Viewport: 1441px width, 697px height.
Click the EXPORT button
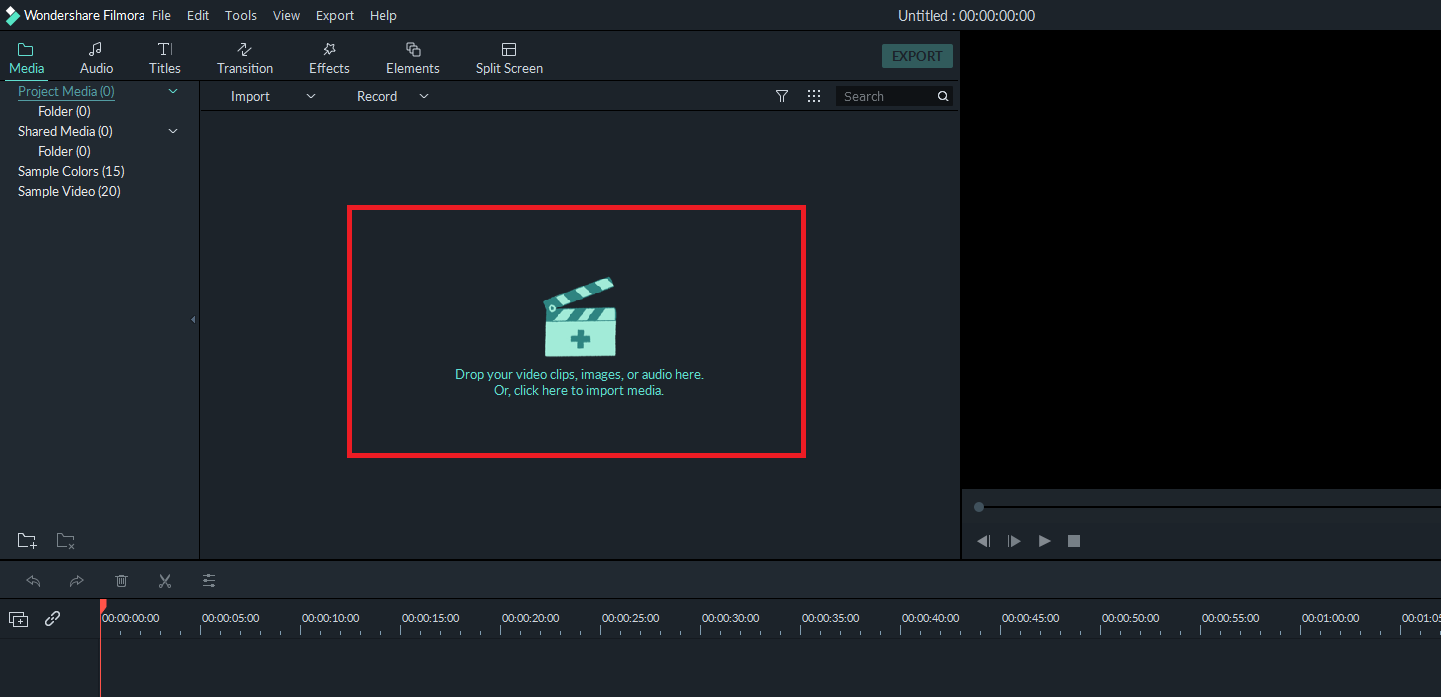[916, 56]
